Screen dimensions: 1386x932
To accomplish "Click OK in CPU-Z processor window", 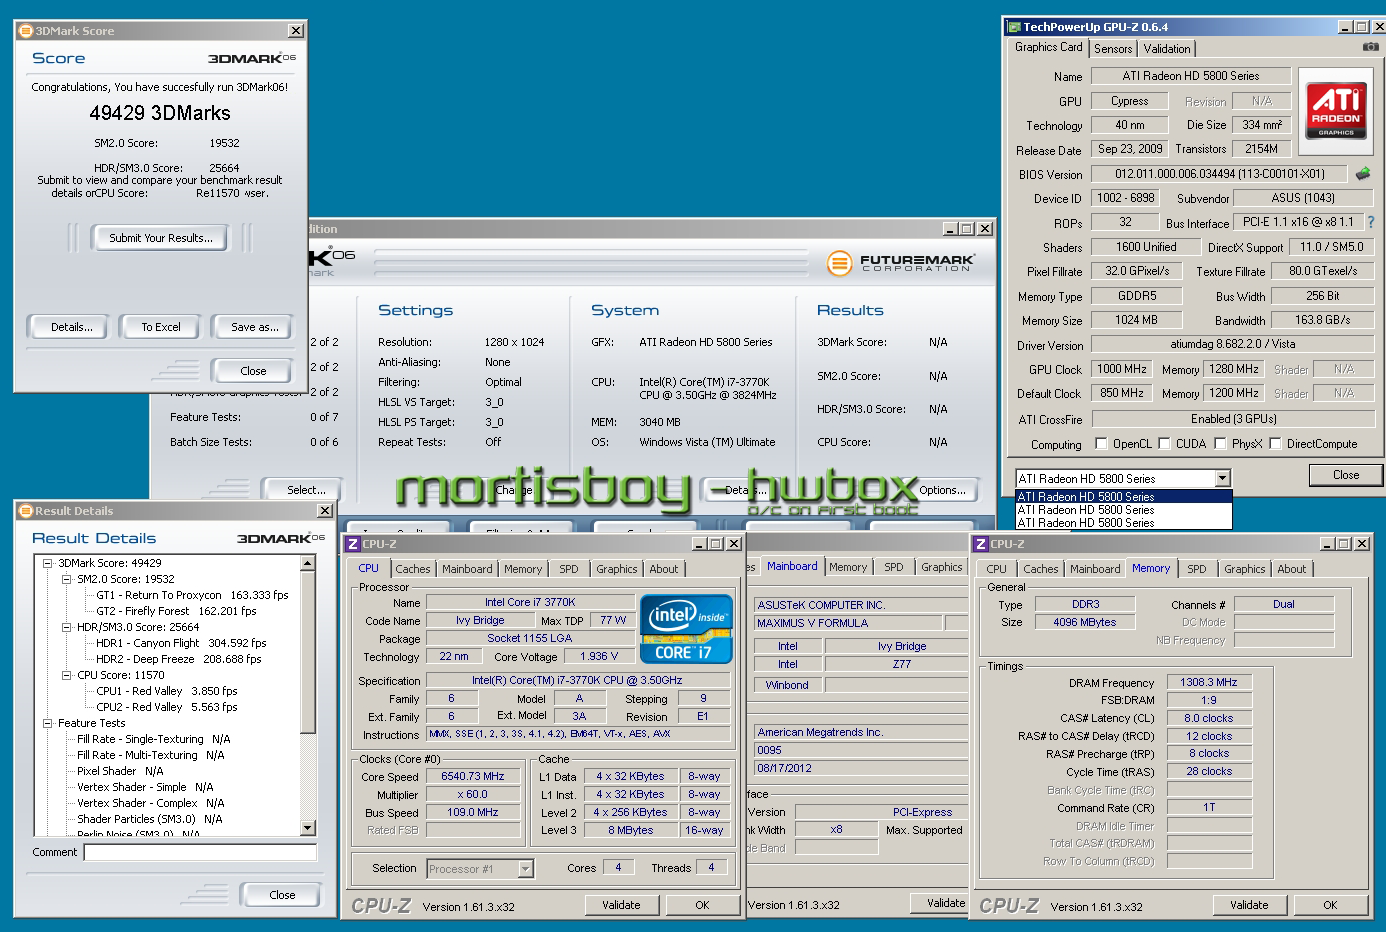I will pos(702,905).
